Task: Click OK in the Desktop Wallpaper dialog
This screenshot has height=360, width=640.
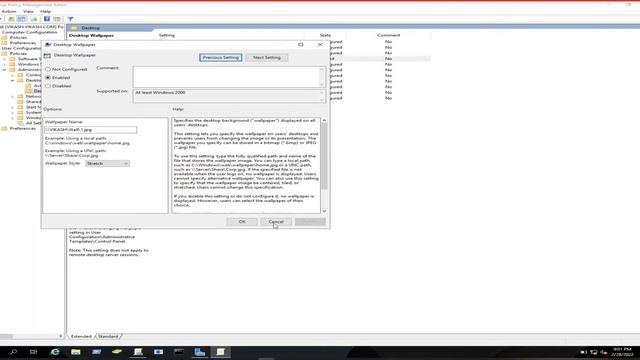Action: (242, 222)
